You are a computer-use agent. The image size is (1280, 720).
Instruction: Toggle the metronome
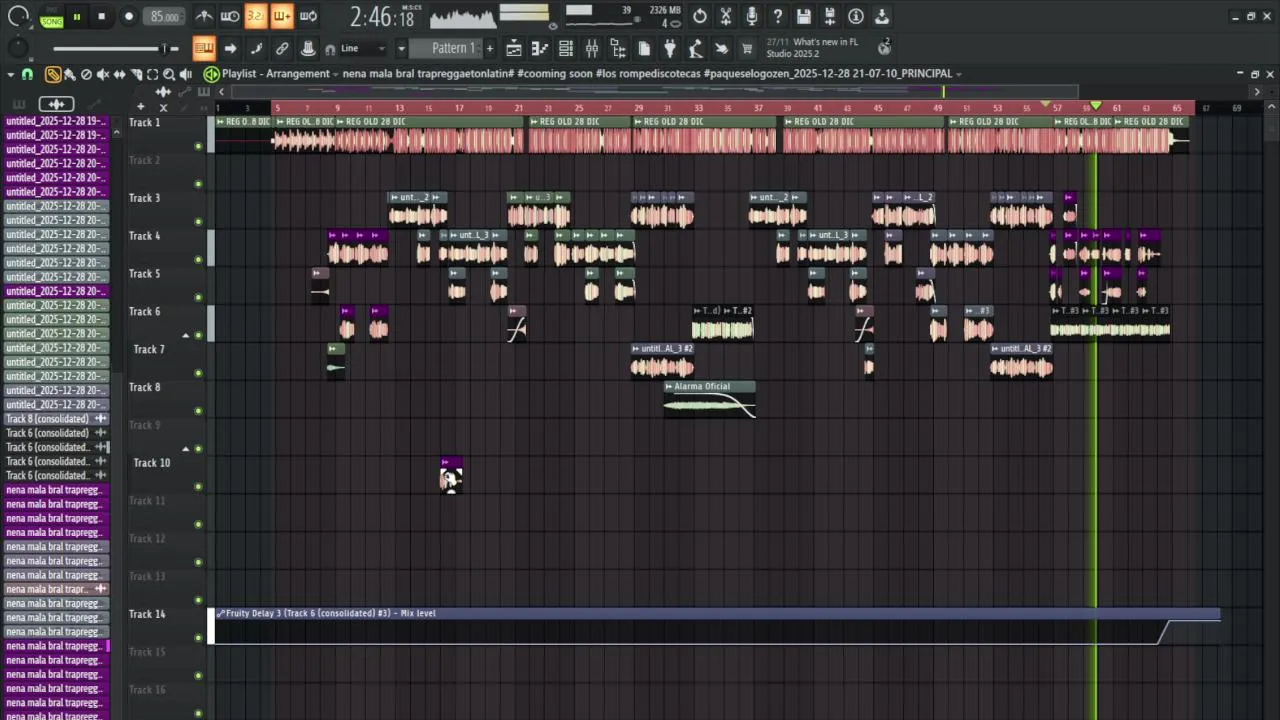point(204,16)
